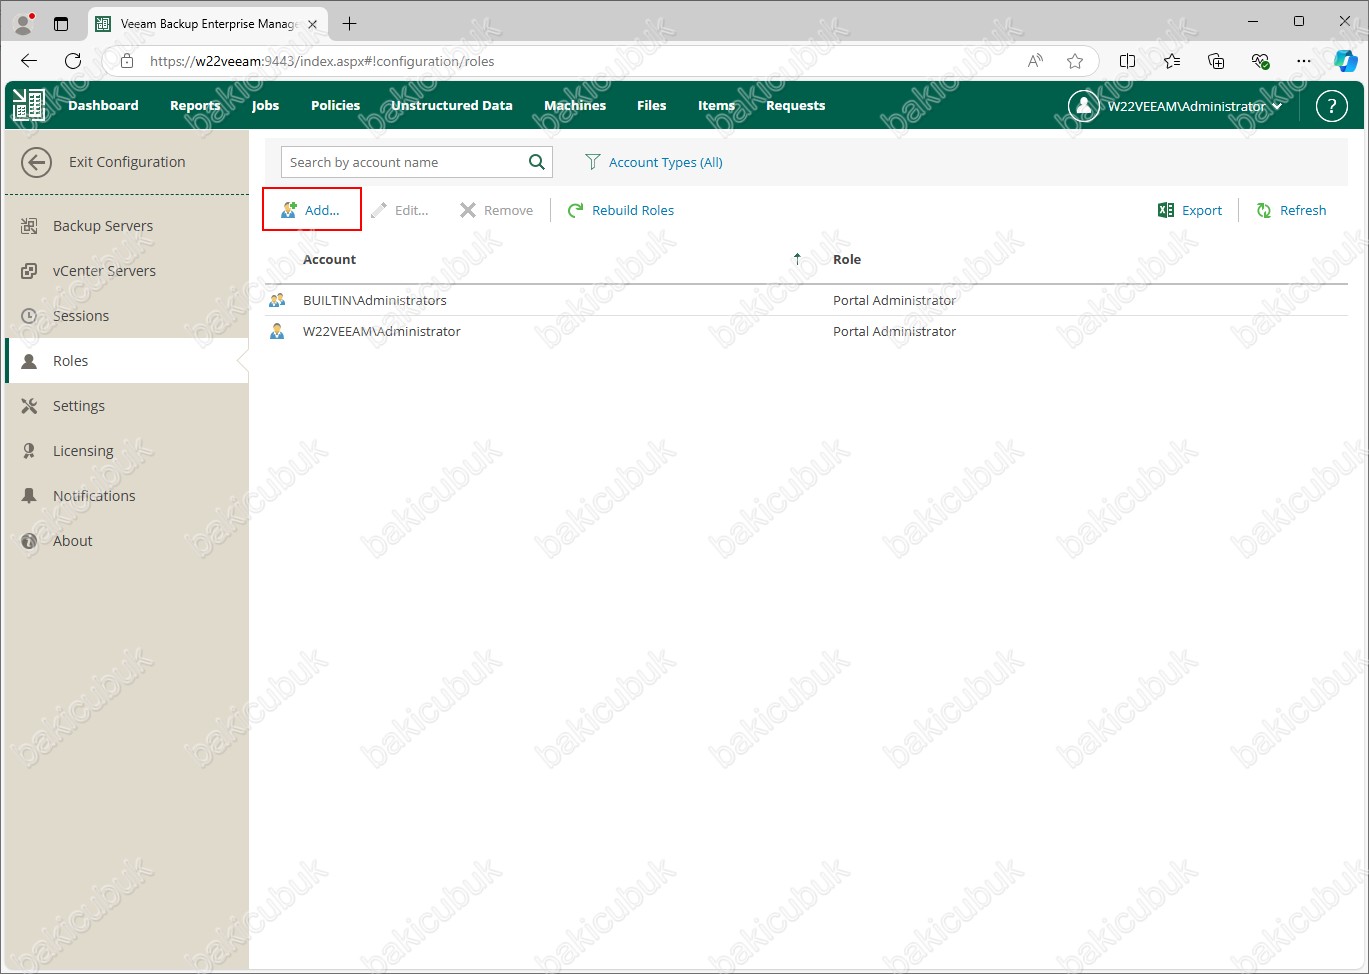Open the Help question mark icon
The width and height of the screenshot is (1369, 974).
[x=1331, y=105]
